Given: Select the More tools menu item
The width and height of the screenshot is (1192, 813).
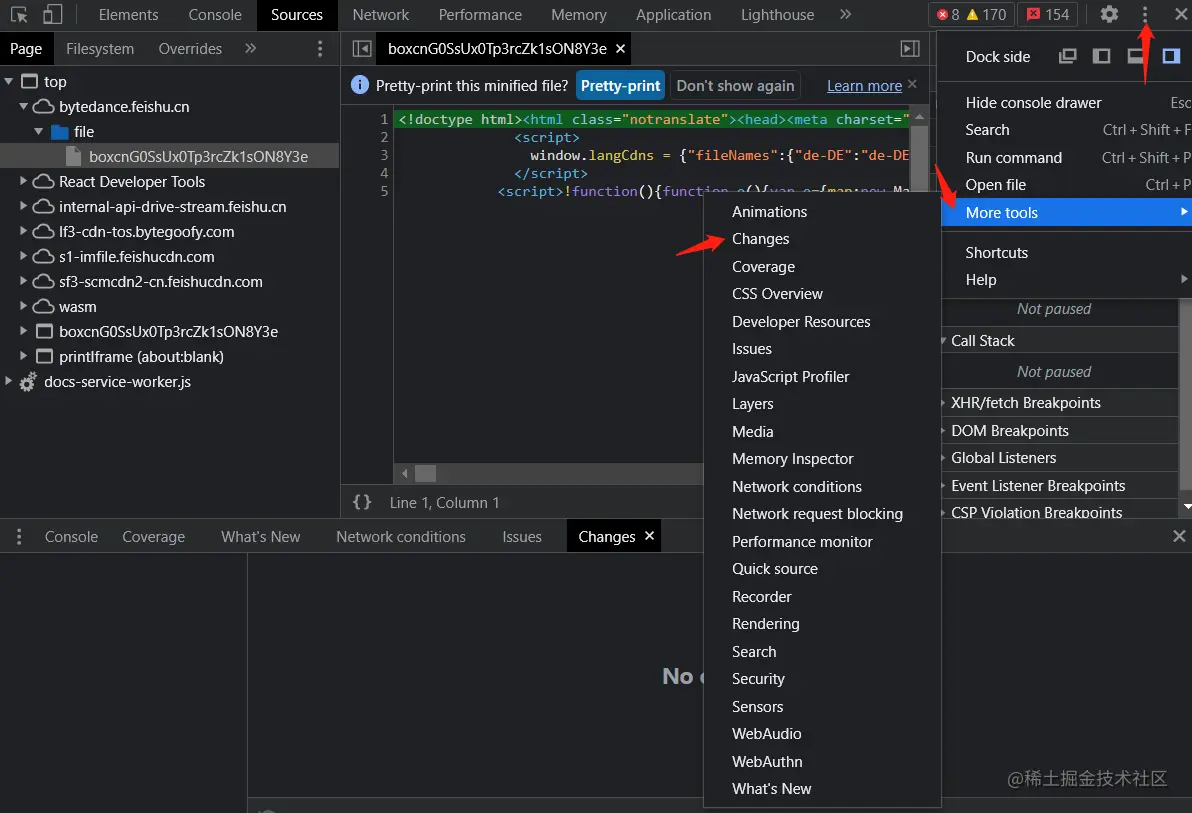Looking at the screenshot, I should [1067, 212].
